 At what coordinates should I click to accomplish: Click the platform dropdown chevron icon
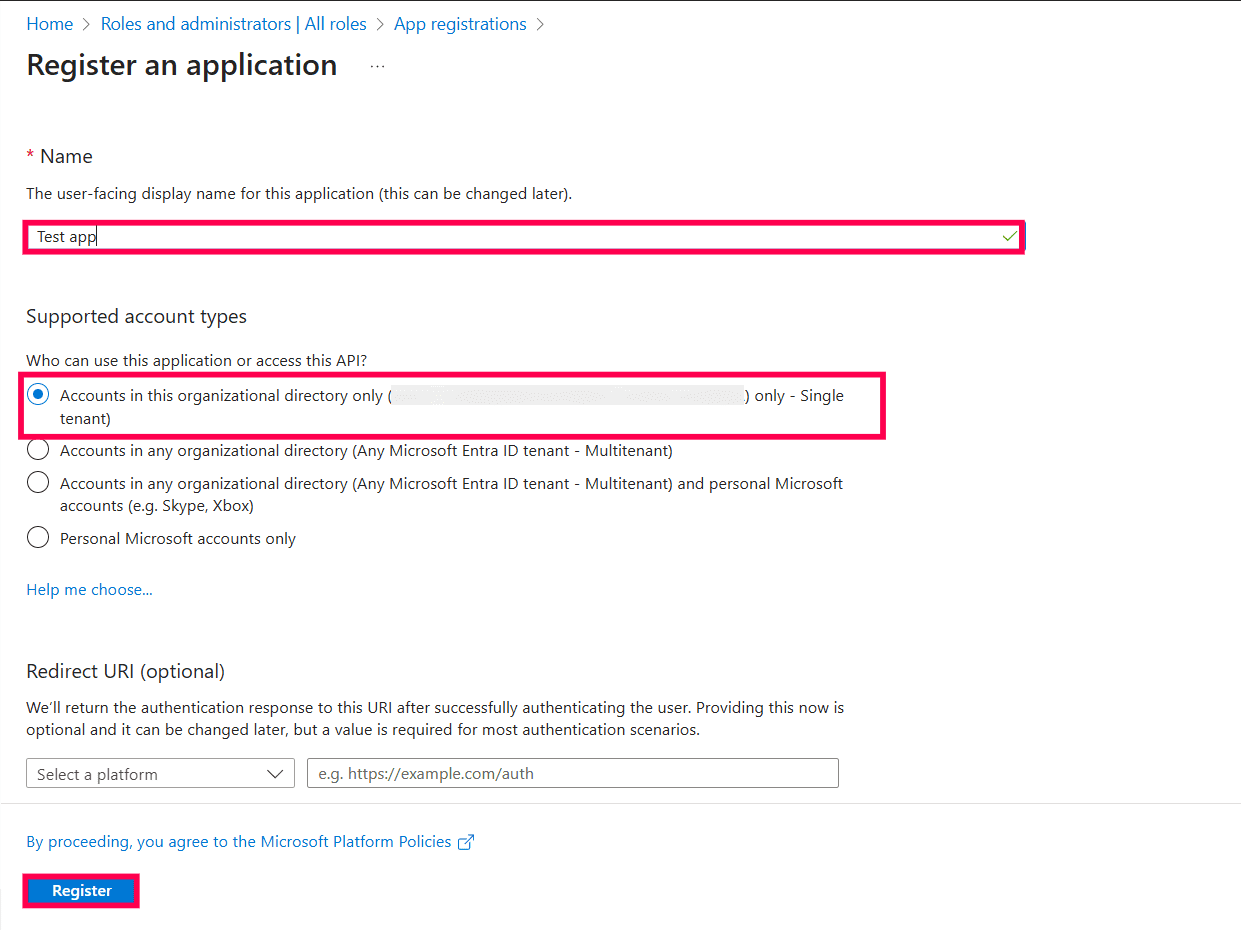pos(276,773)
